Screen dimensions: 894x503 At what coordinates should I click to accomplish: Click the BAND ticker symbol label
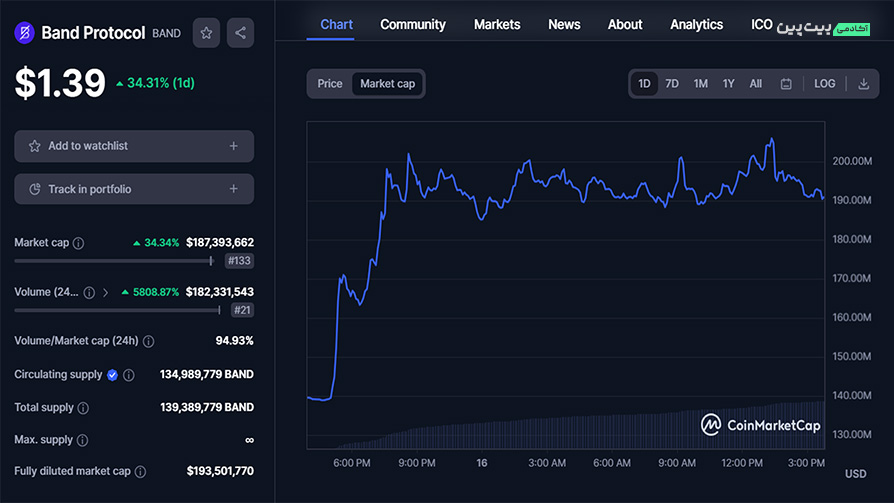click(166, 34)
